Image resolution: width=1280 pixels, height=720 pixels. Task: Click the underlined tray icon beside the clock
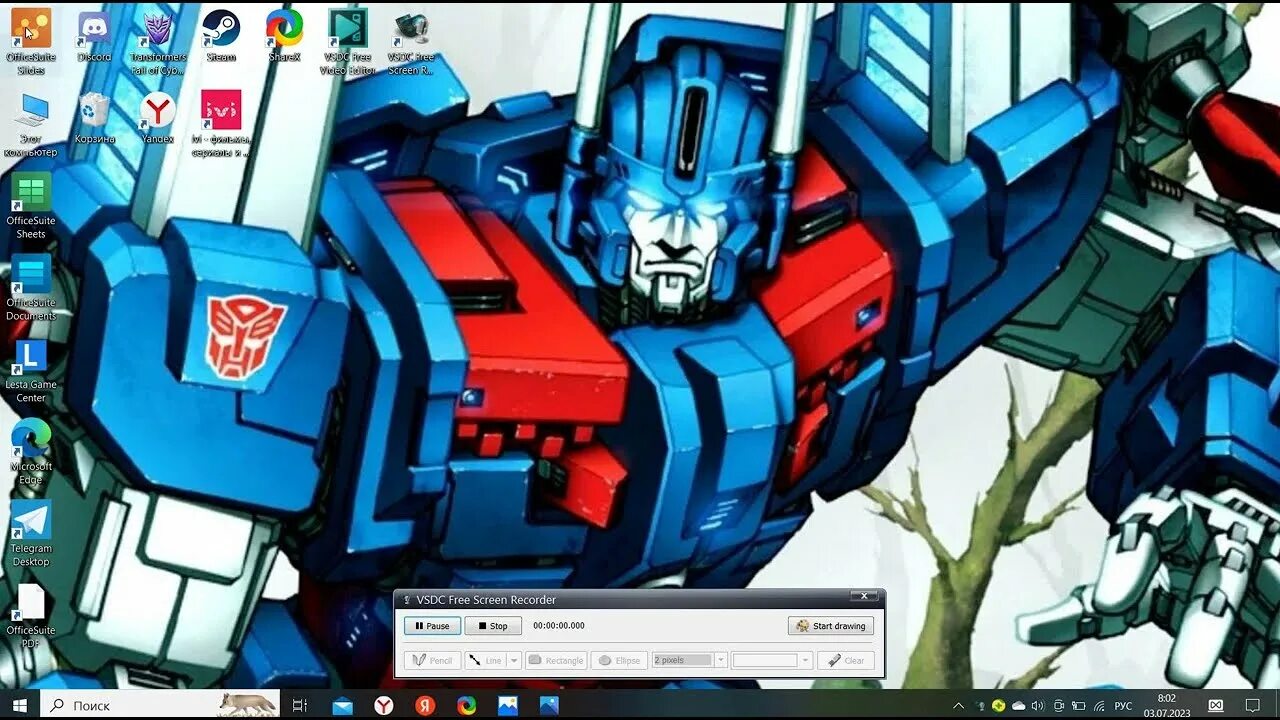tap(1216, 705)
